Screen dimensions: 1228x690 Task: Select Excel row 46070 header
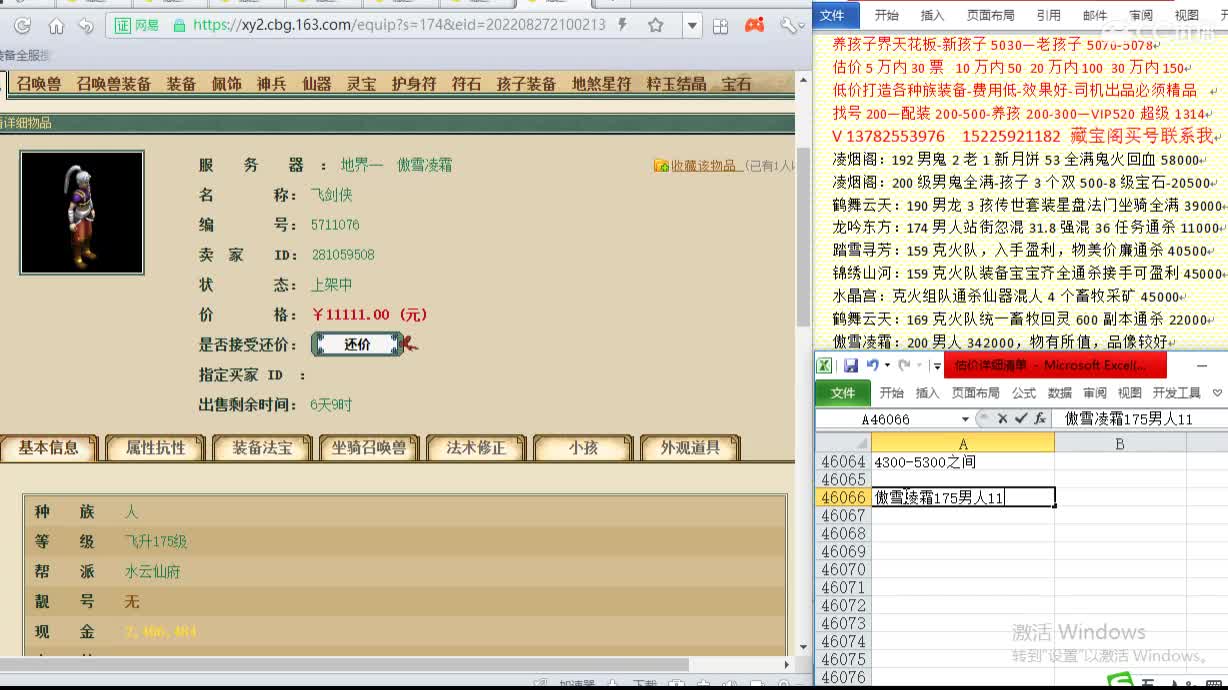coord(843,569)
